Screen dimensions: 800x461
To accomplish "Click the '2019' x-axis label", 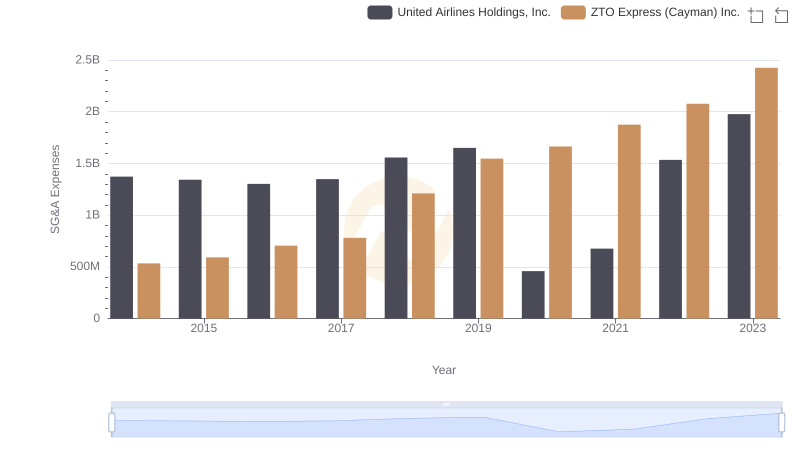I will tap(478, 328).
